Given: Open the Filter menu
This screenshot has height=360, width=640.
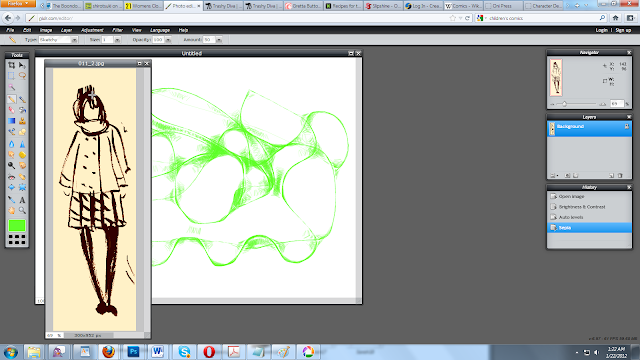Looking at the screenshot, I should click(x=118, y=30).
